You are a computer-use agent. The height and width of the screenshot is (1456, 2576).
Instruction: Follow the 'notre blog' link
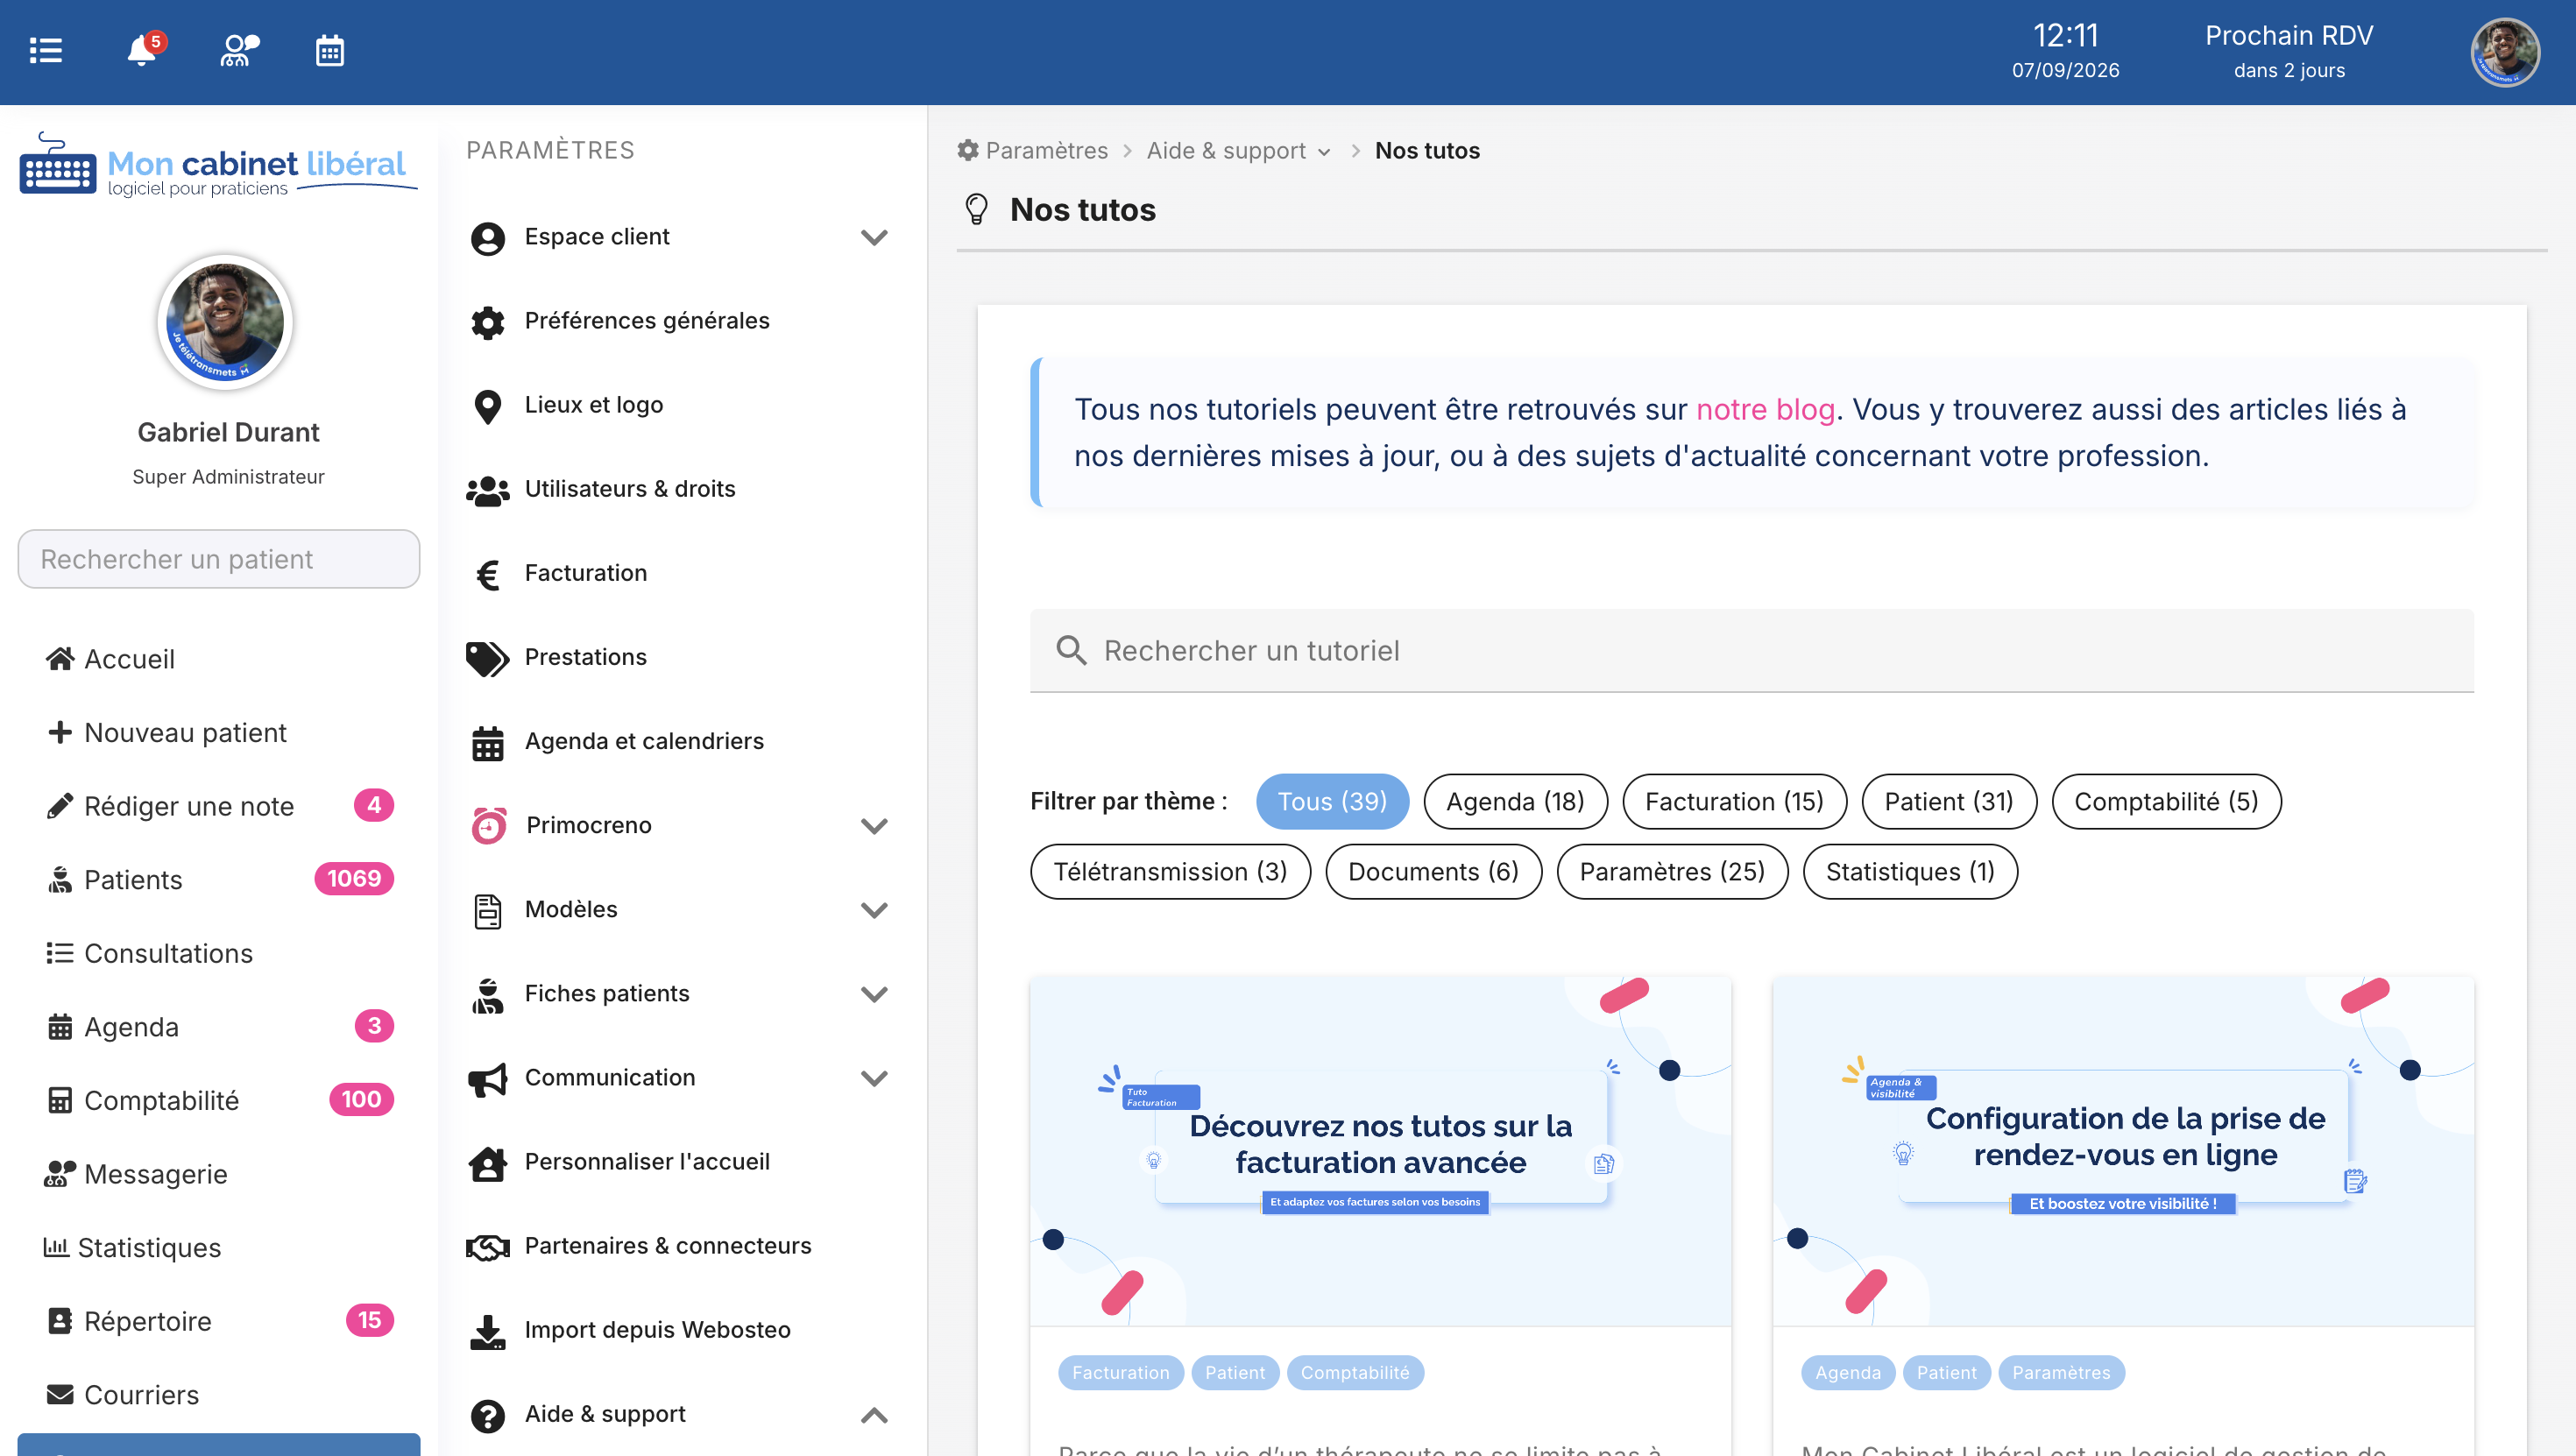pos(1765,410)
